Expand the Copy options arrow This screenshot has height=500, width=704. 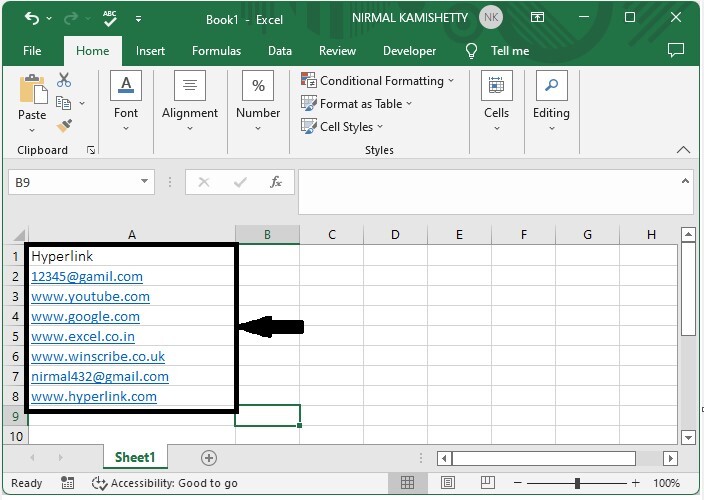coord(82,103)
